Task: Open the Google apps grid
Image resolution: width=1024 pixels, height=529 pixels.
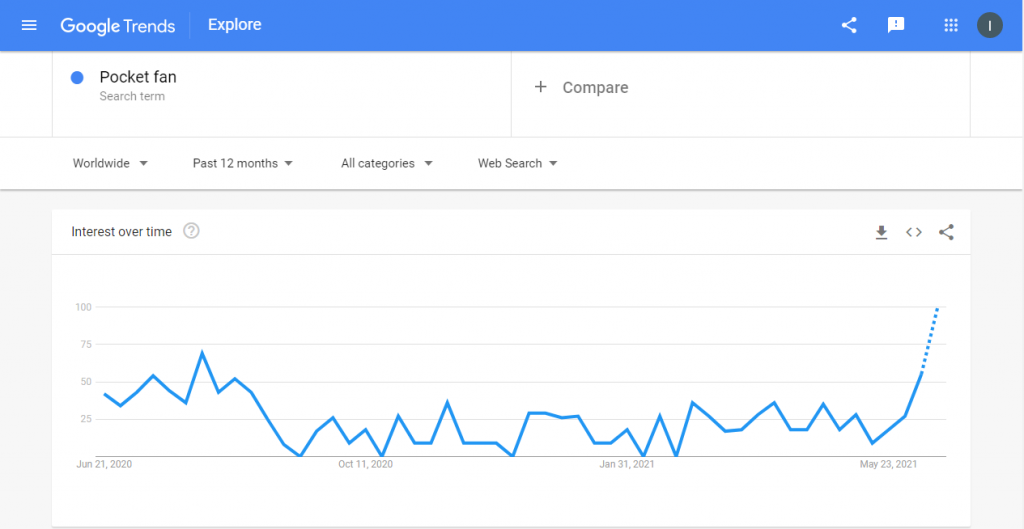Action: [x=951, y=25]
